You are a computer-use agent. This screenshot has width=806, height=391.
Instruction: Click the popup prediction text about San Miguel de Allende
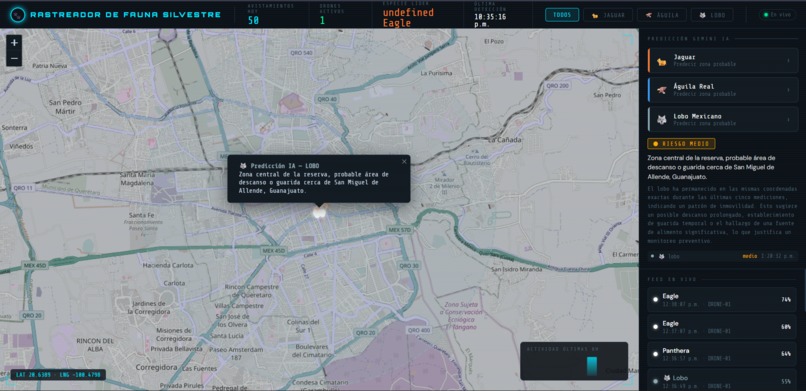click(314, 182)
